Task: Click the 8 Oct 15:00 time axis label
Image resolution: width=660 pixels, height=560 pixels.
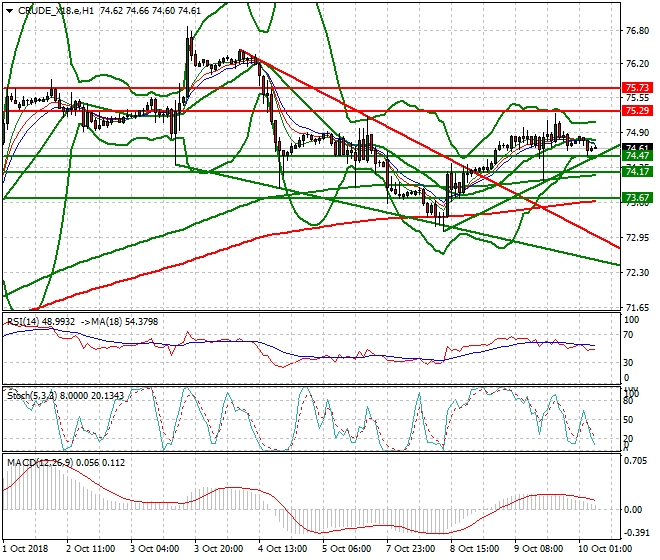Action: [474, 548]
